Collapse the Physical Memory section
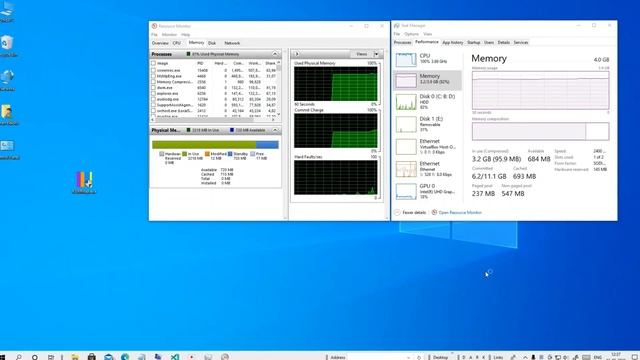This screenshot has height=360, width=640. [x=275, y=130]
